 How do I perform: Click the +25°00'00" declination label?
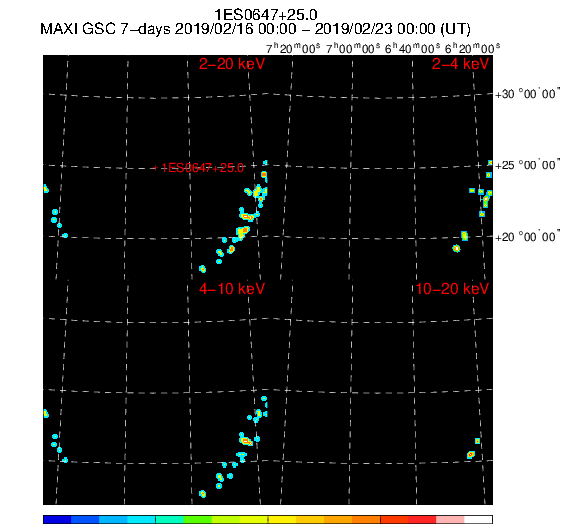[528, 165]
